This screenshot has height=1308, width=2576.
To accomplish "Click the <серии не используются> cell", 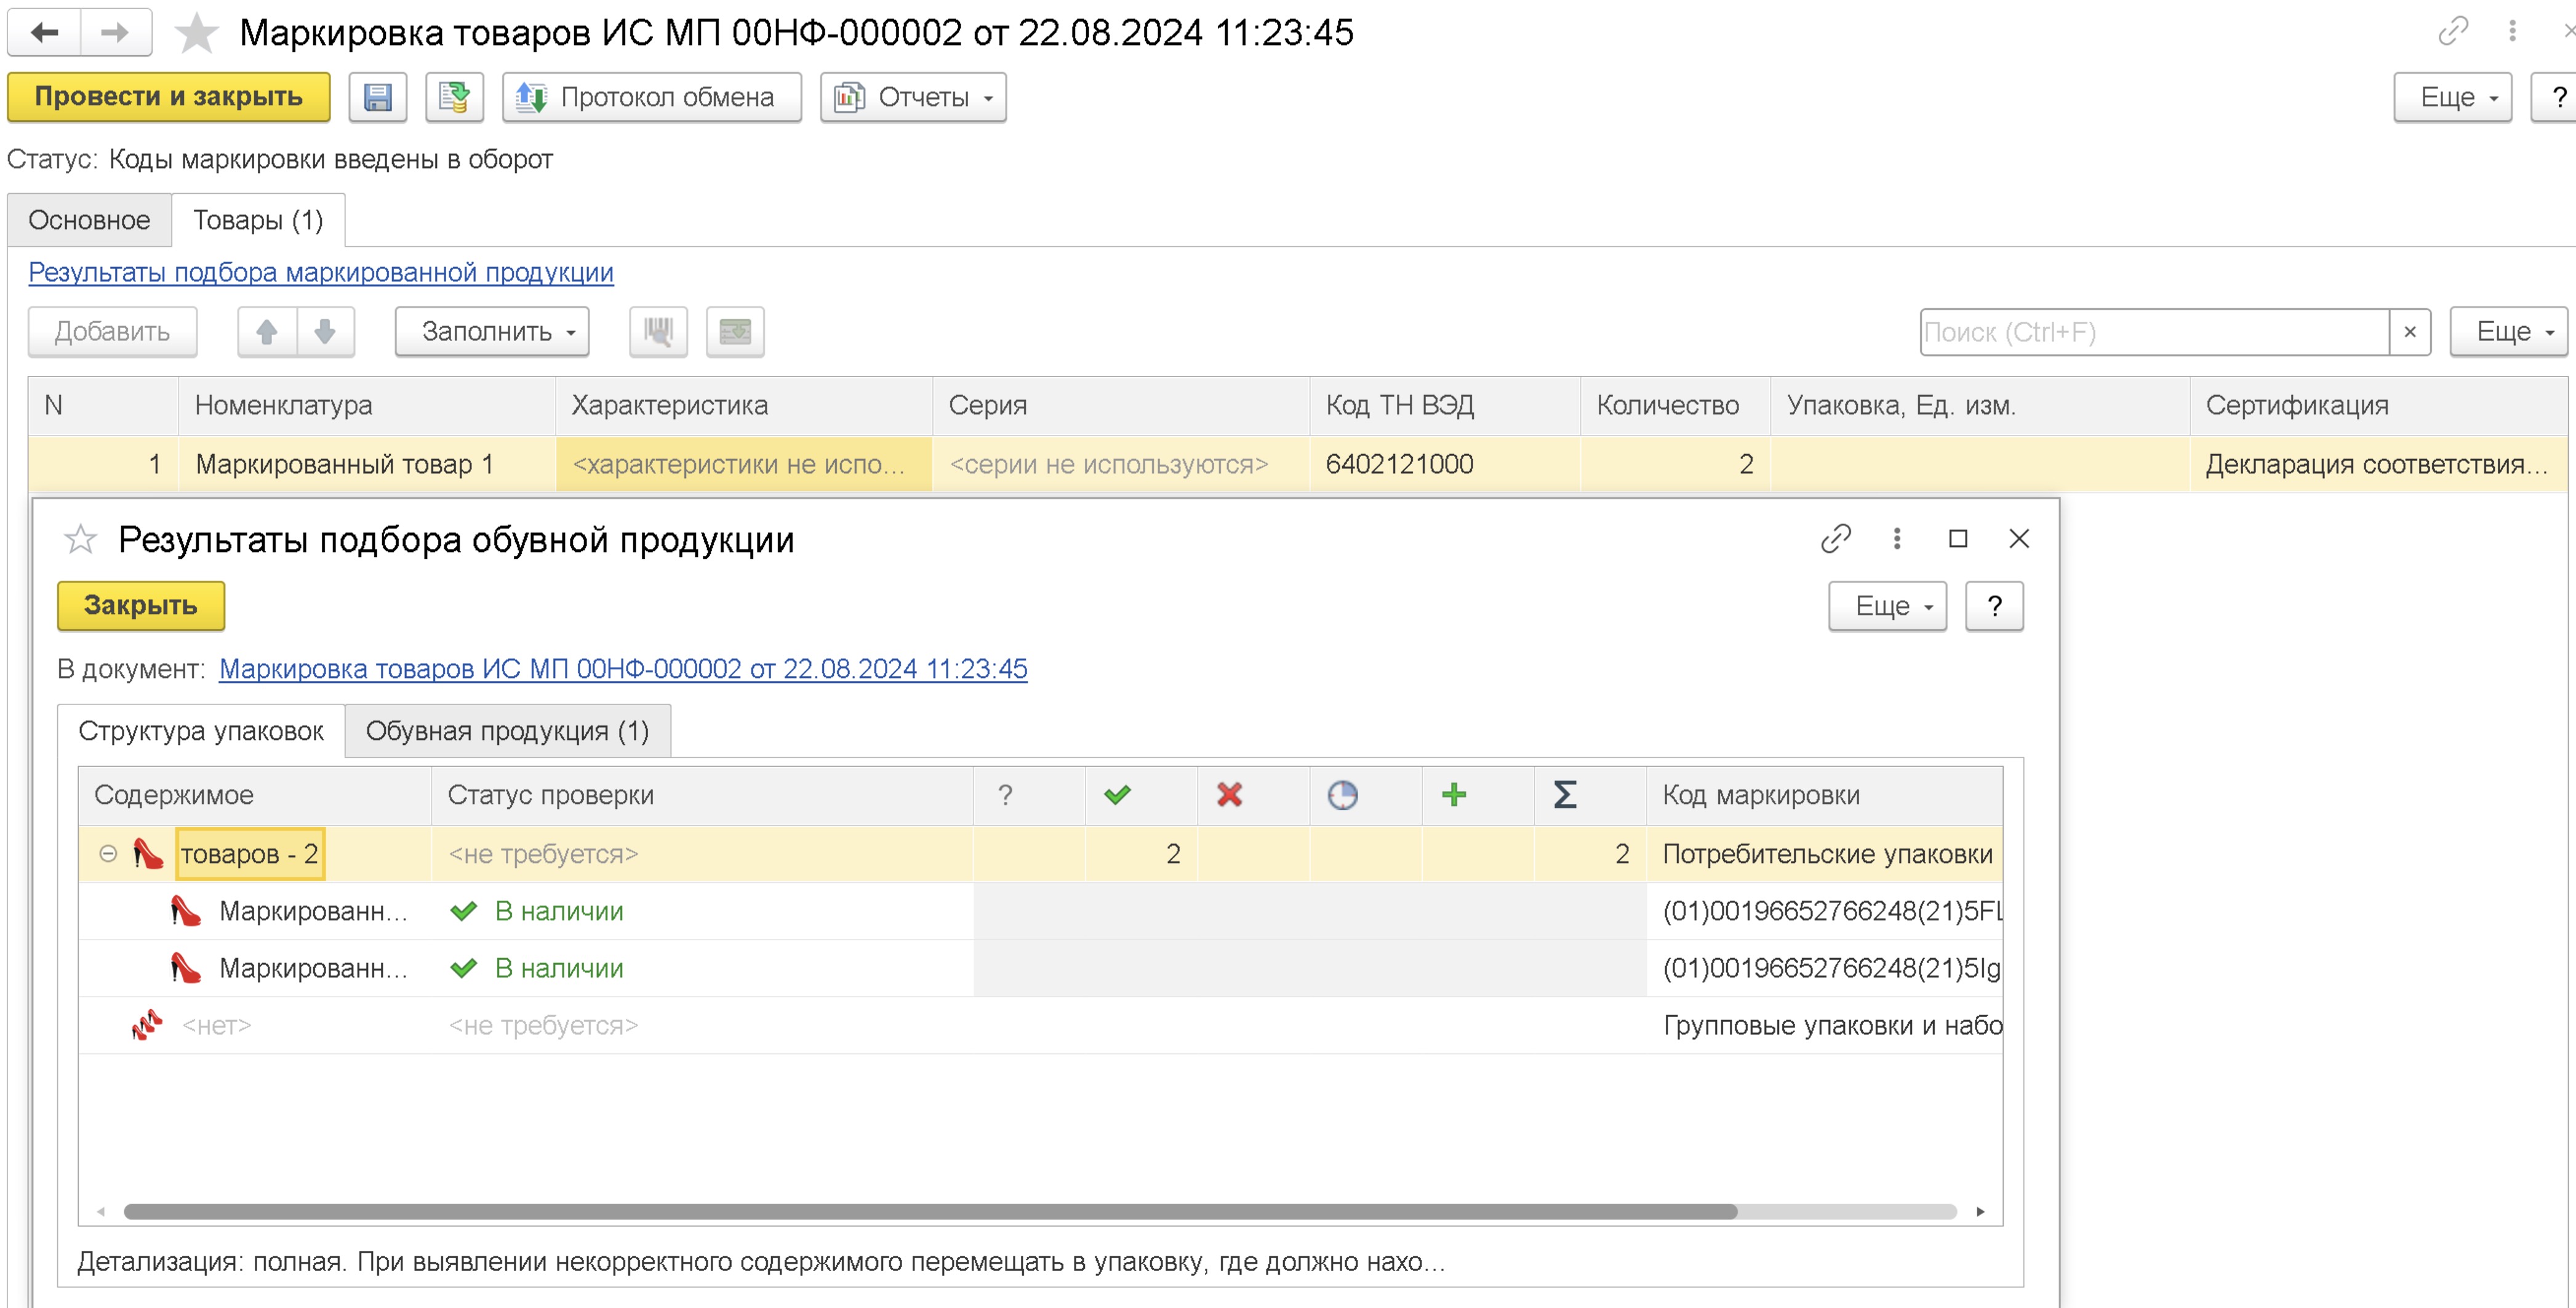I will [1121, 464].
